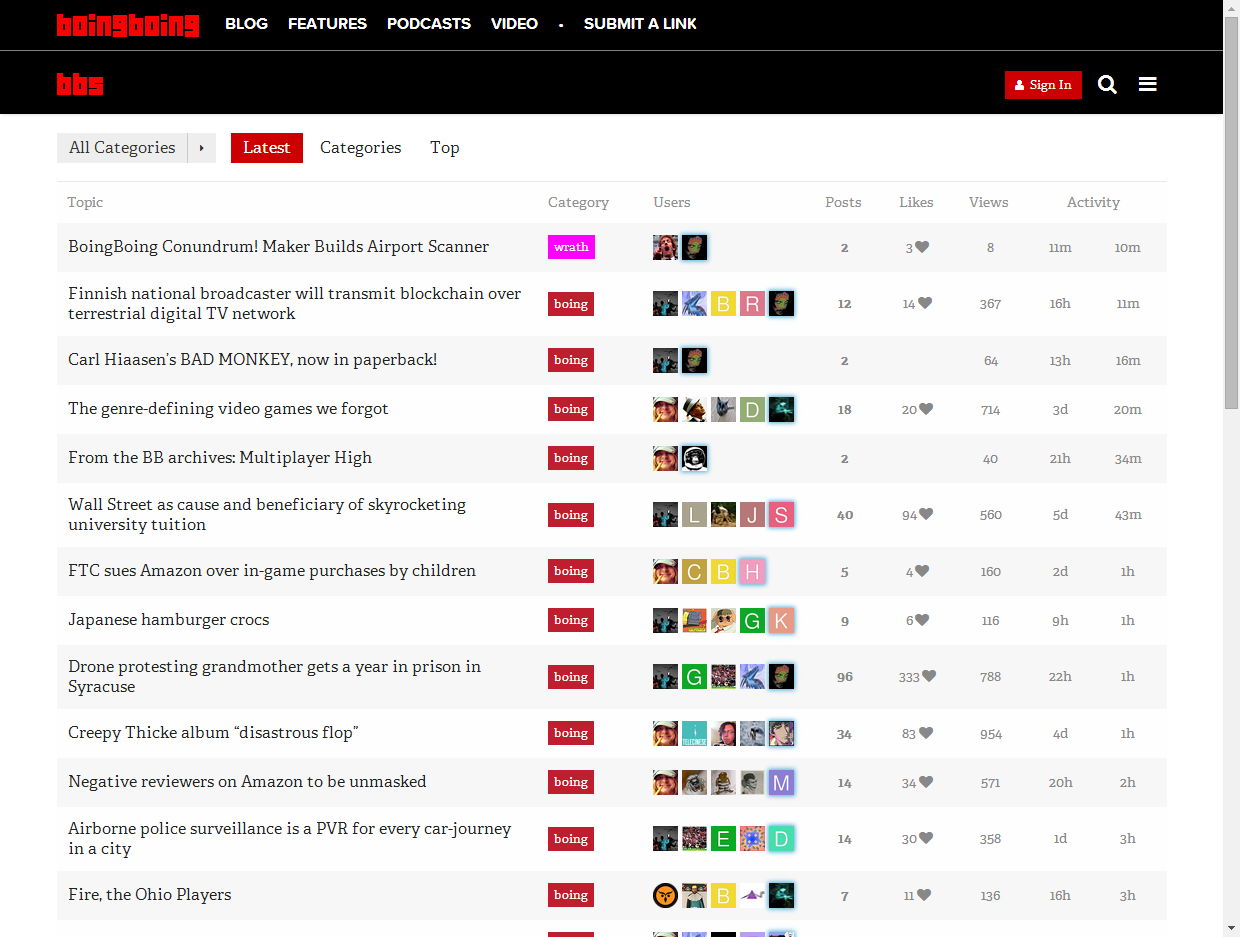Click orange C avatar in FTC Amazon row
The height and width of the screenshot is (937, 1240).
pos(694,572)
